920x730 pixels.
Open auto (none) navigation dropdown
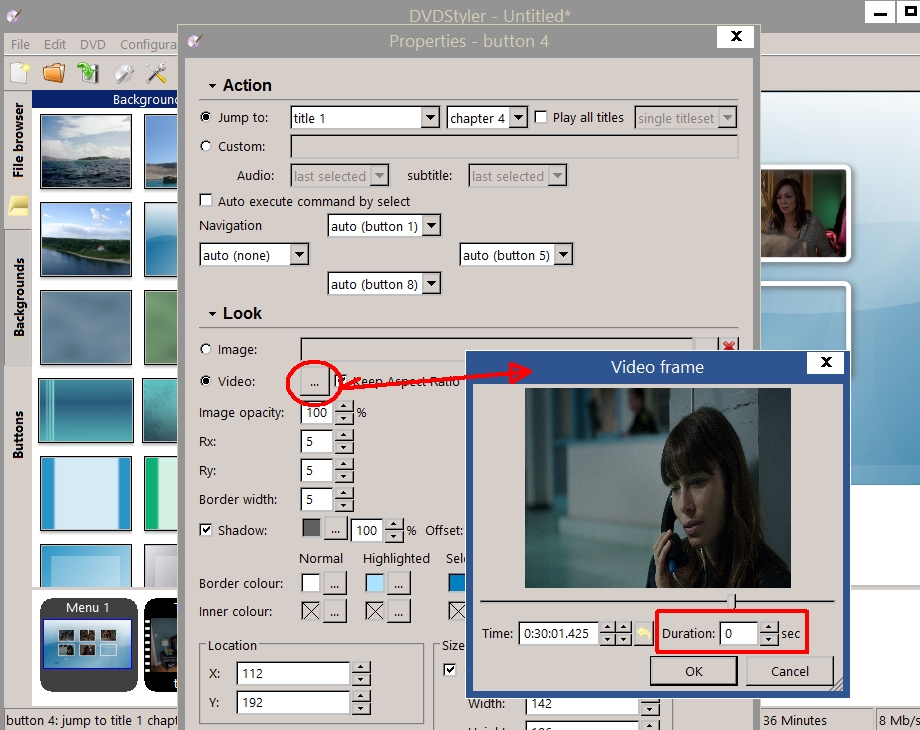[x=299, y=255]
